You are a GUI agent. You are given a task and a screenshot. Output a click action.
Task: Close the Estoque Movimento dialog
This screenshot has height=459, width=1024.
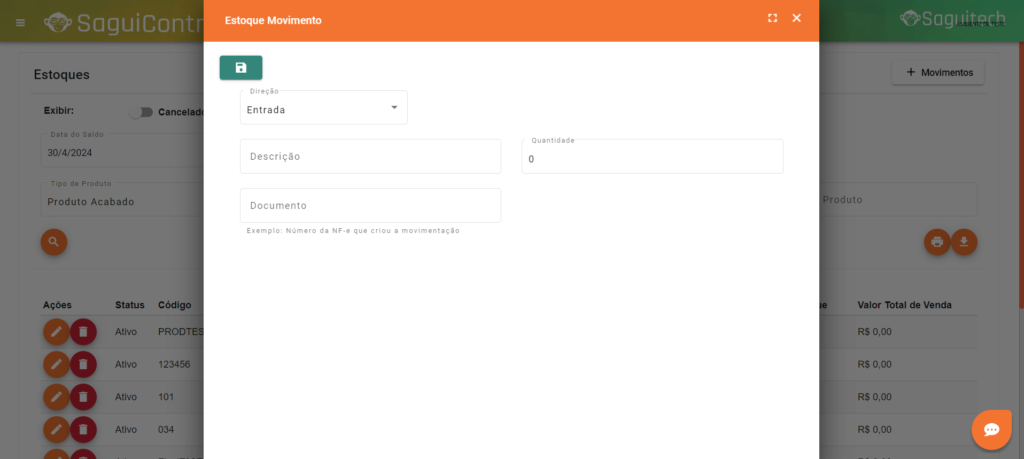(797, 18)
